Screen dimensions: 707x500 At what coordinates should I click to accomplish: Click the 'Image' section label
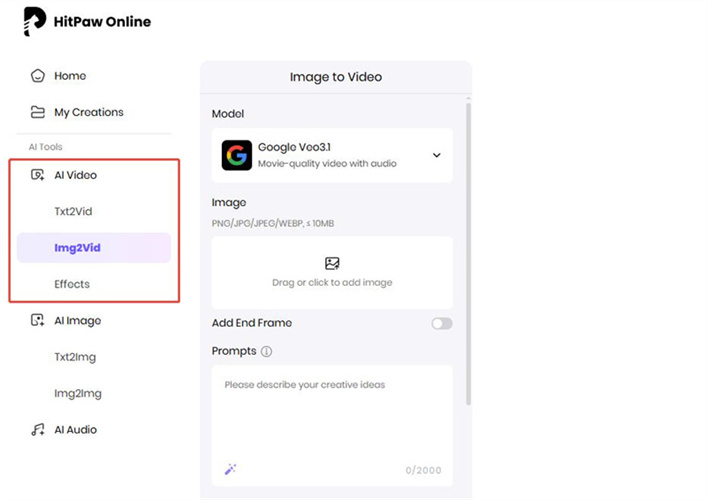tap(229, 203)
